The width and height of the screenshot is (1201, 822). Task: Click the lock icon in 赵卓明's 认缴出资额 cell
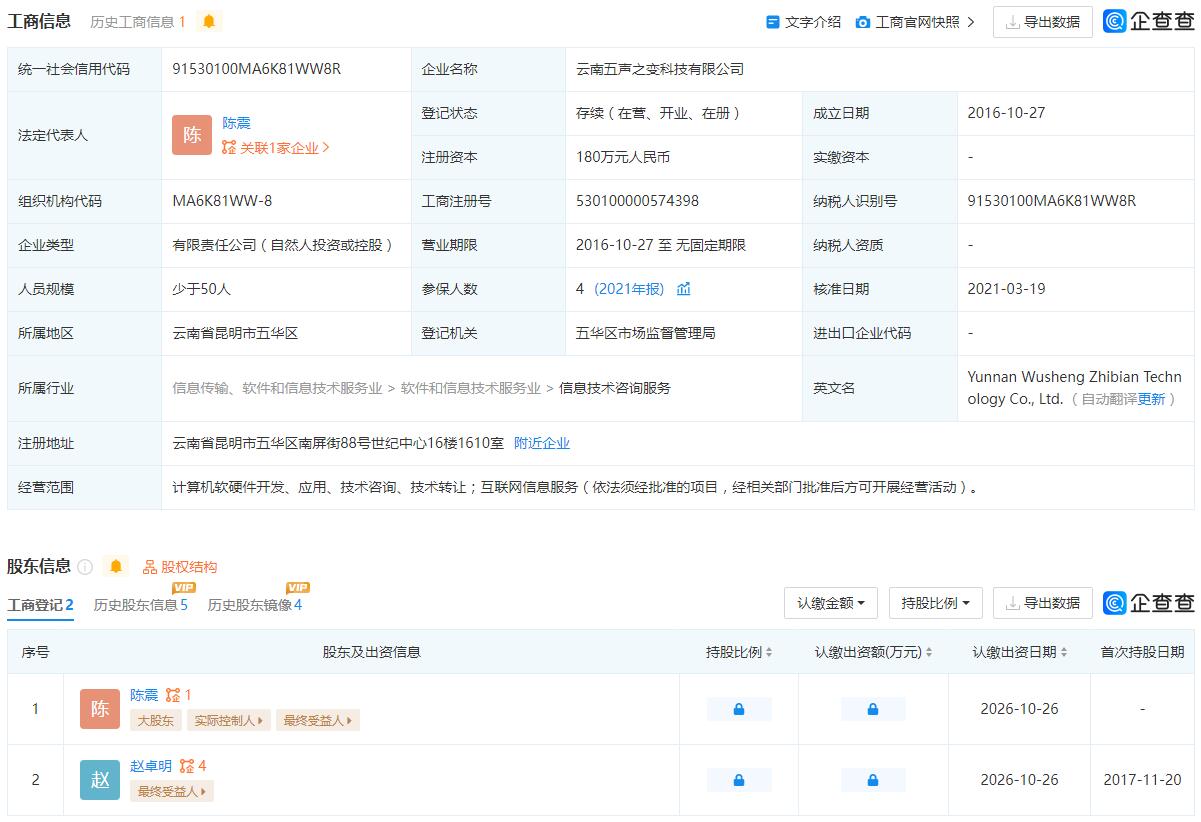pyautogui.click(x=872, y=780)
